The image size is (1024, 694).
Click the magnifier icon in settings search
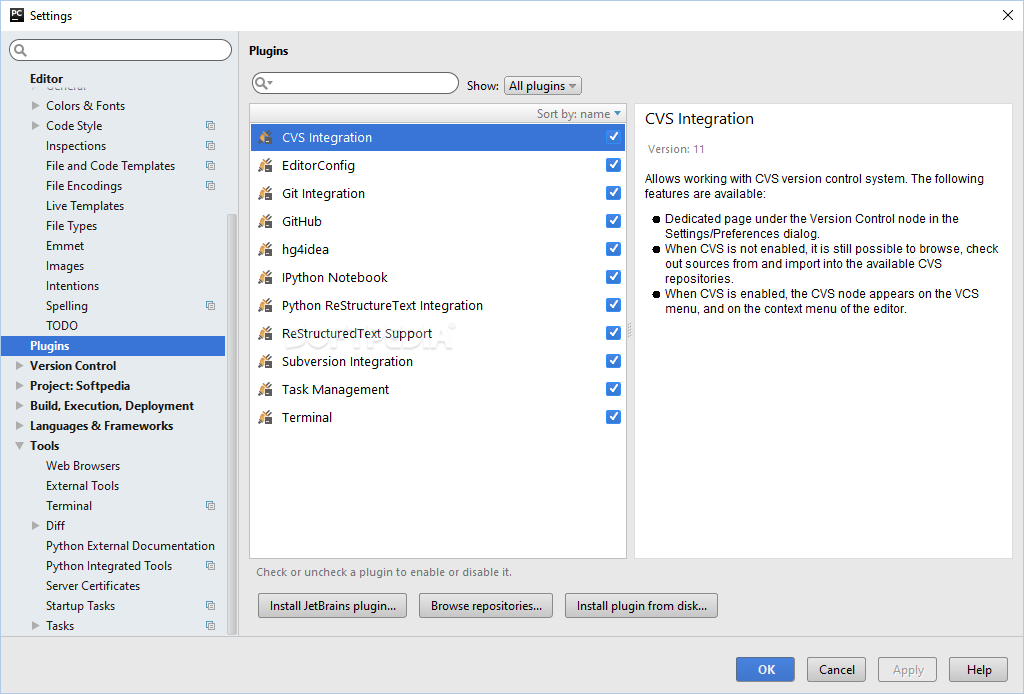20,50
